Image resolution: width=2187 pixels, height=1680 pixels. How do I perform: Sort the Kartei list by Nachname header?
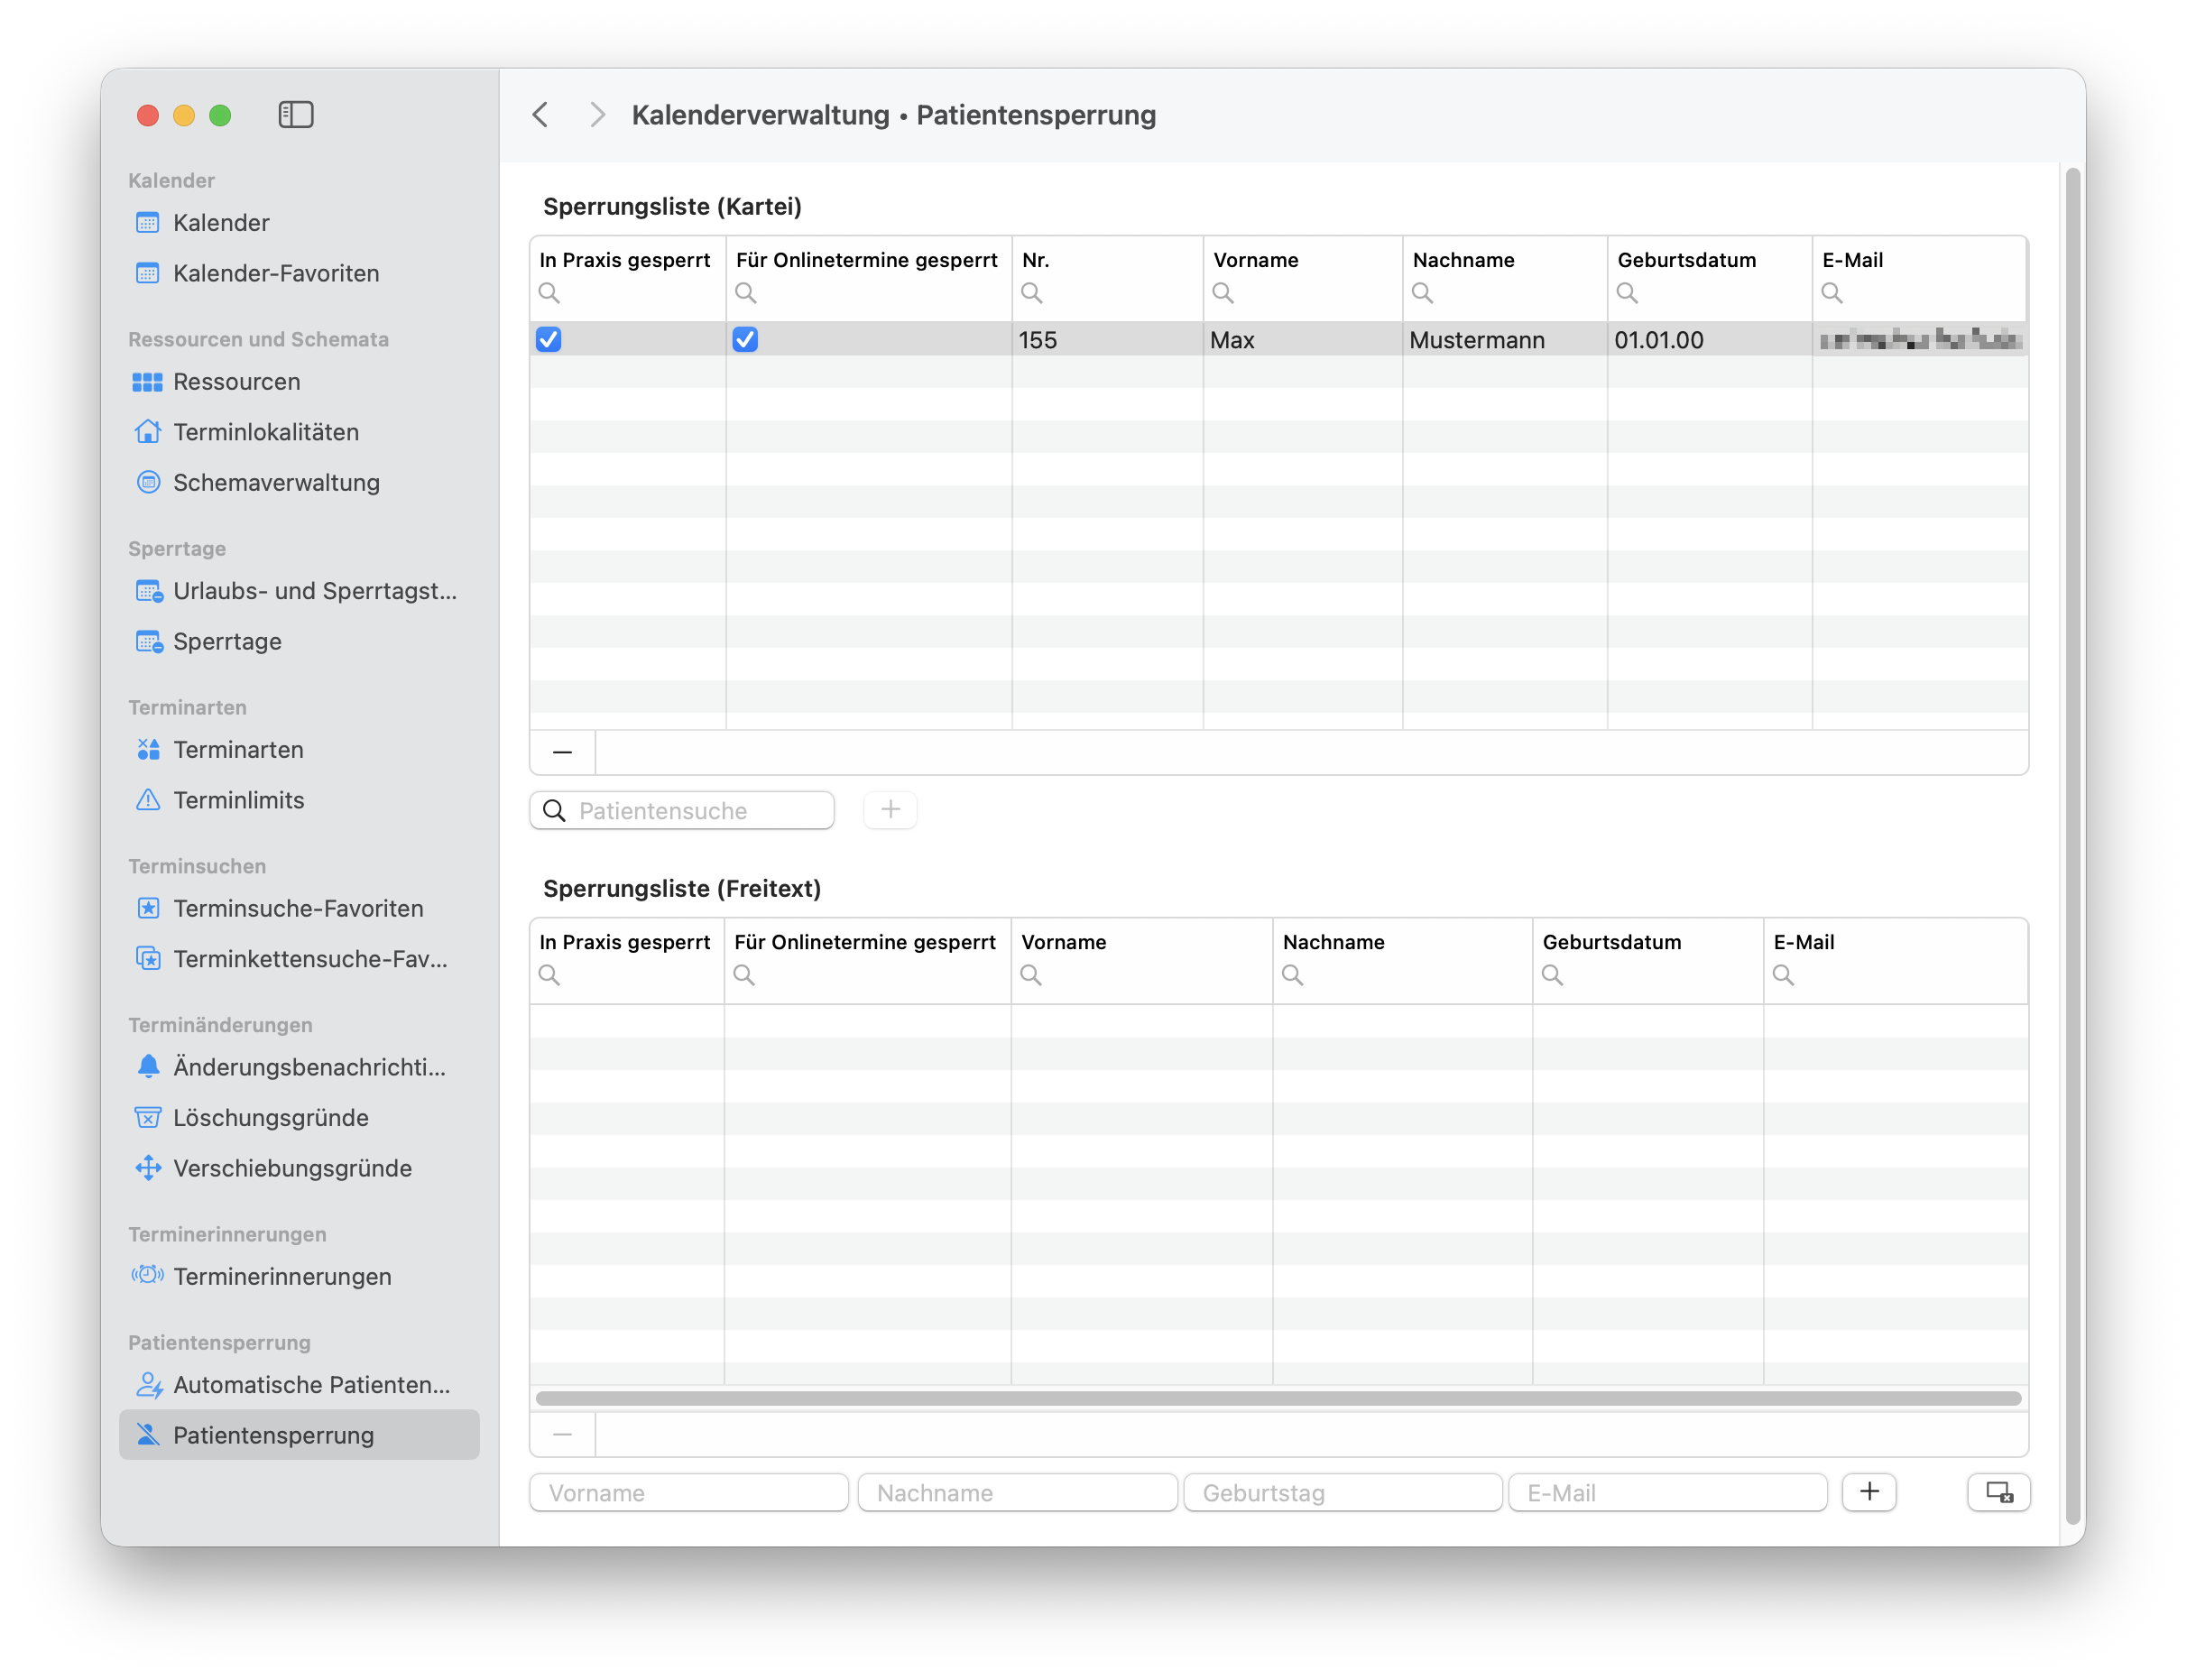click(x=1464, y=260)
